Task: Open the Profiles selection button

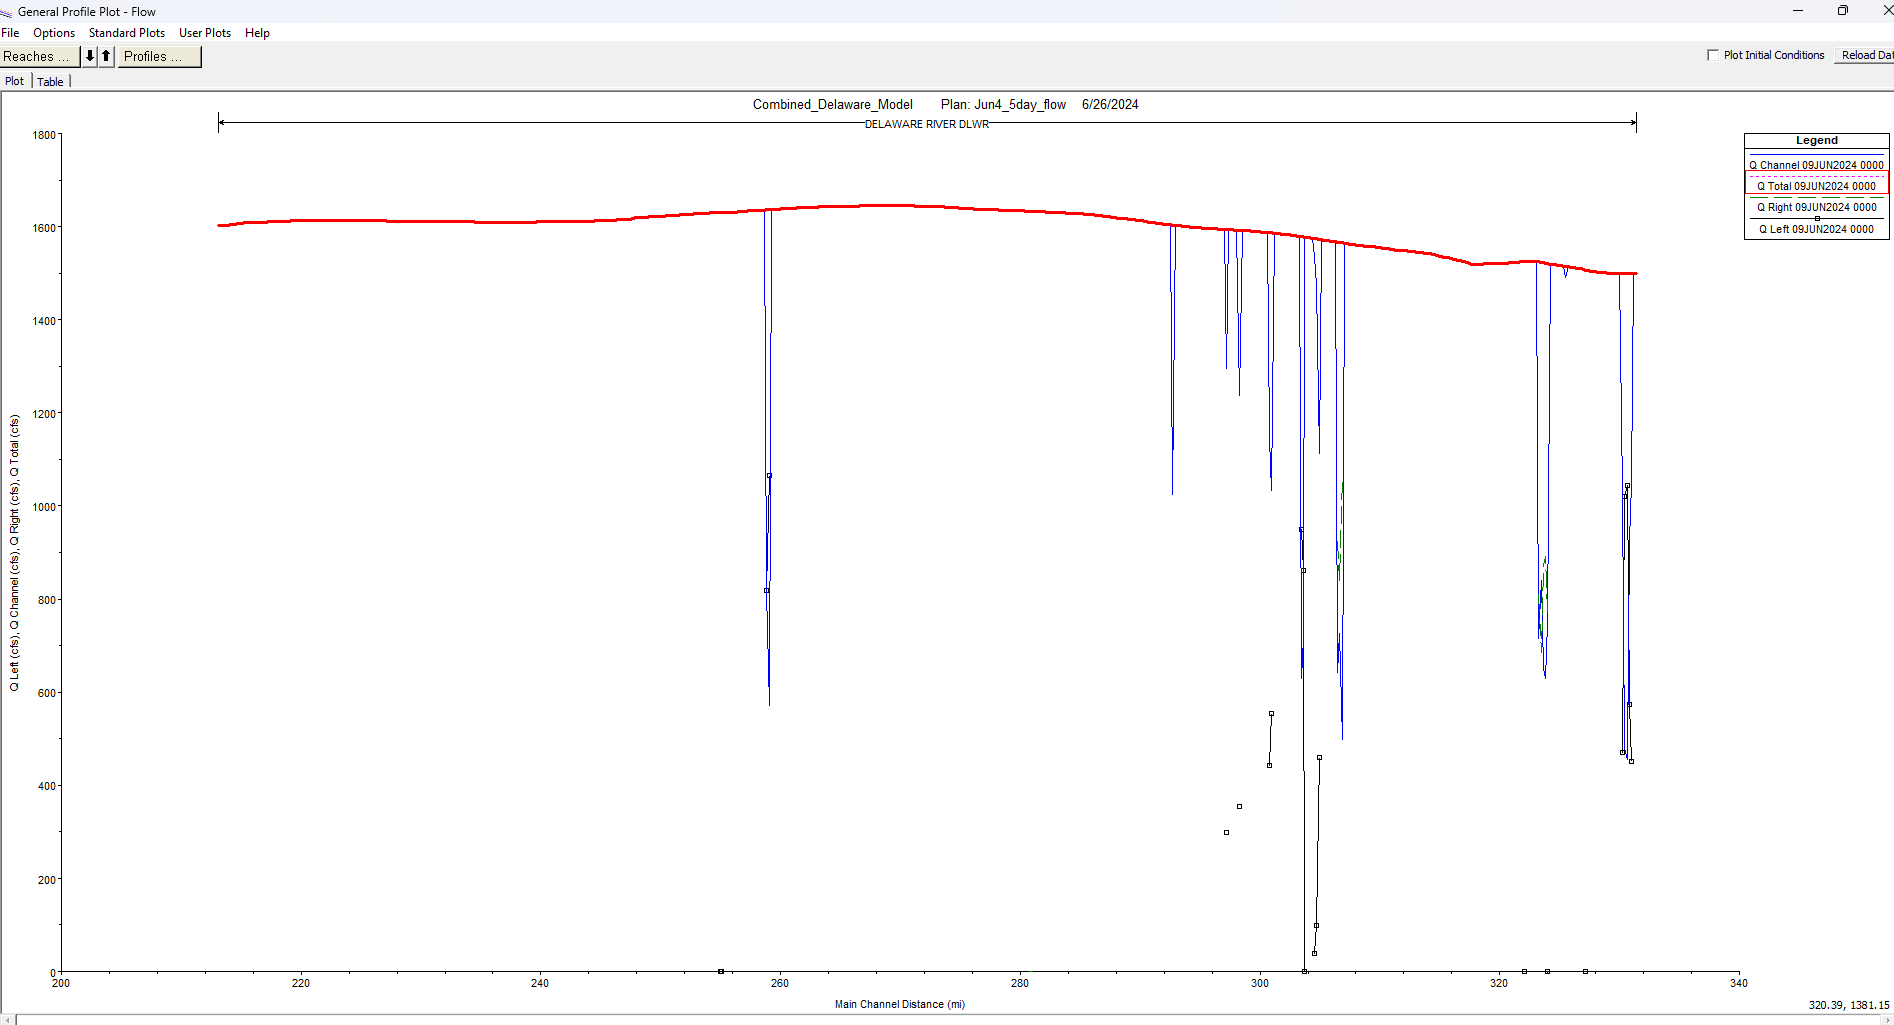Action: (x=159, y=56)
